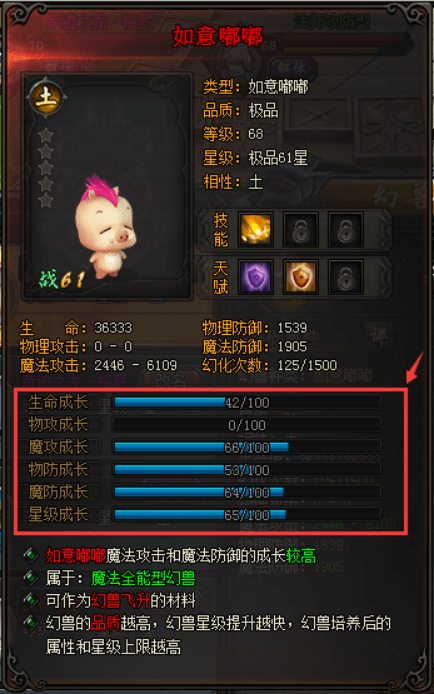The height and width of the screenshot is (694, 434).
Task: Click the 生命成长 progress bar
Action: click(247, 402)
